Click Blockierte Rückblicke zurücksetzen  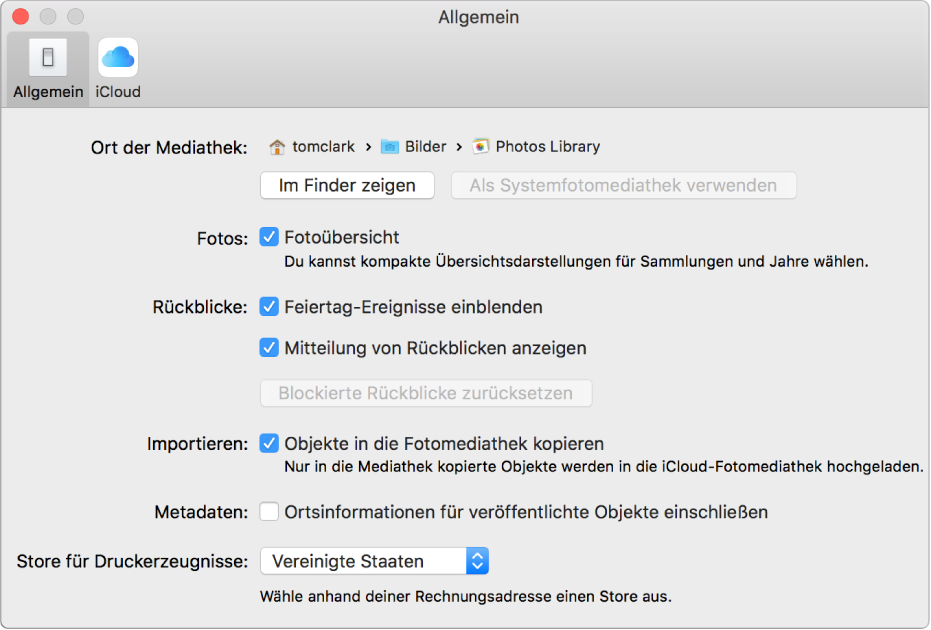coord(426,393)
